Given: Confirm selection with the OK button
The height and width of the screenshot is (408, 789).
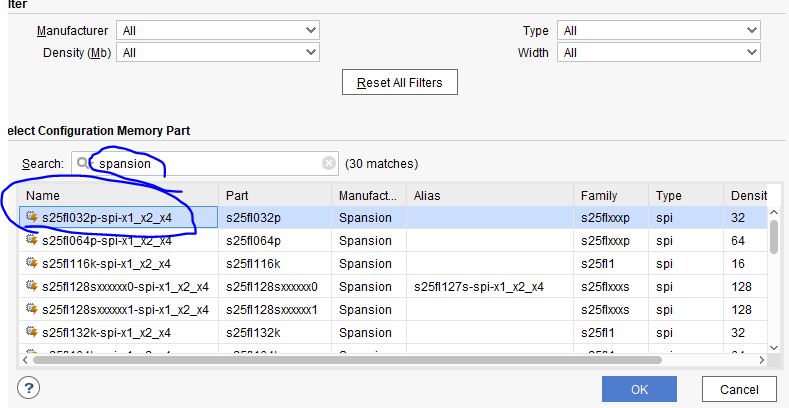Looking at the screenshot, I should (640, 388).
